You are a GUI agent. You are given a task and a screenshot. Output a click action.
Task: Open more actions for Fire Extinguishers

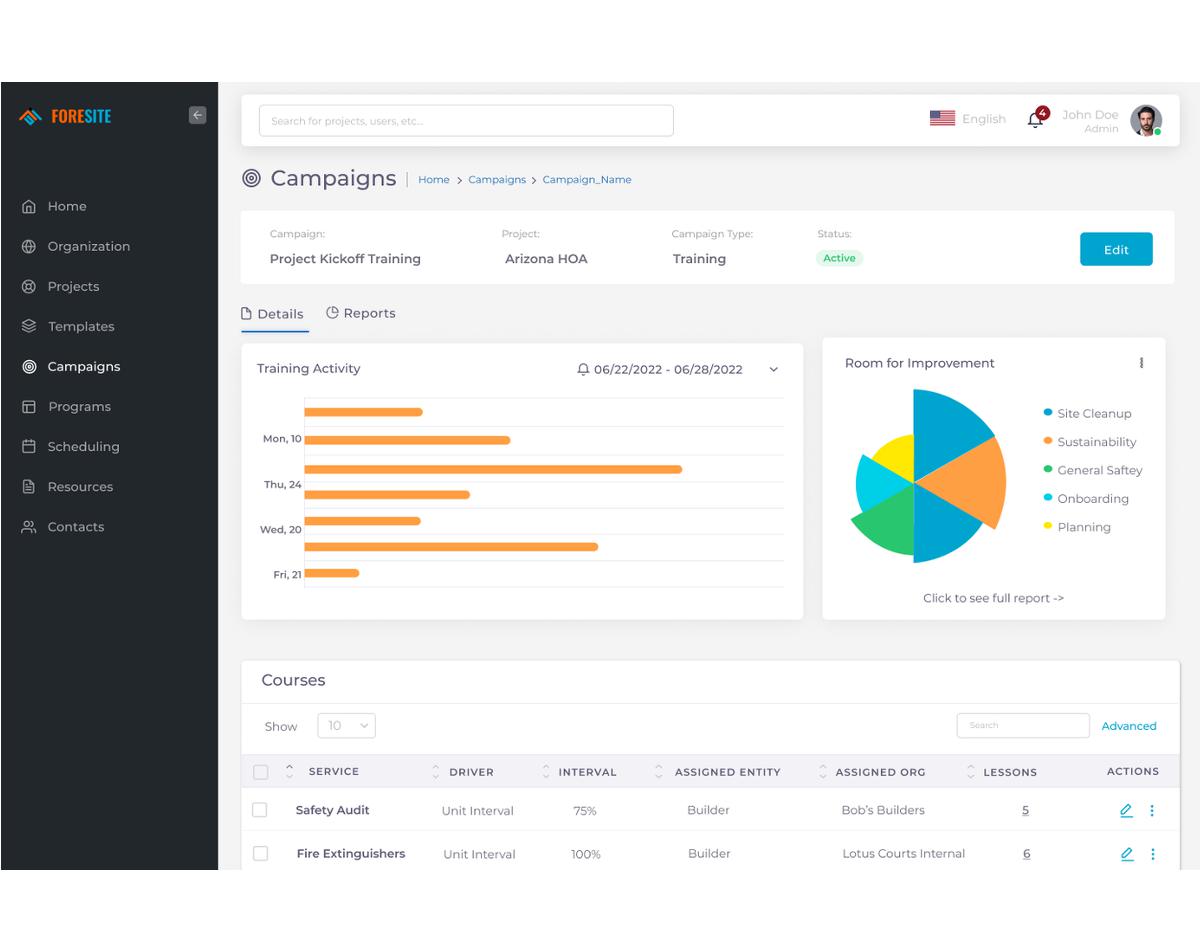1152,854
